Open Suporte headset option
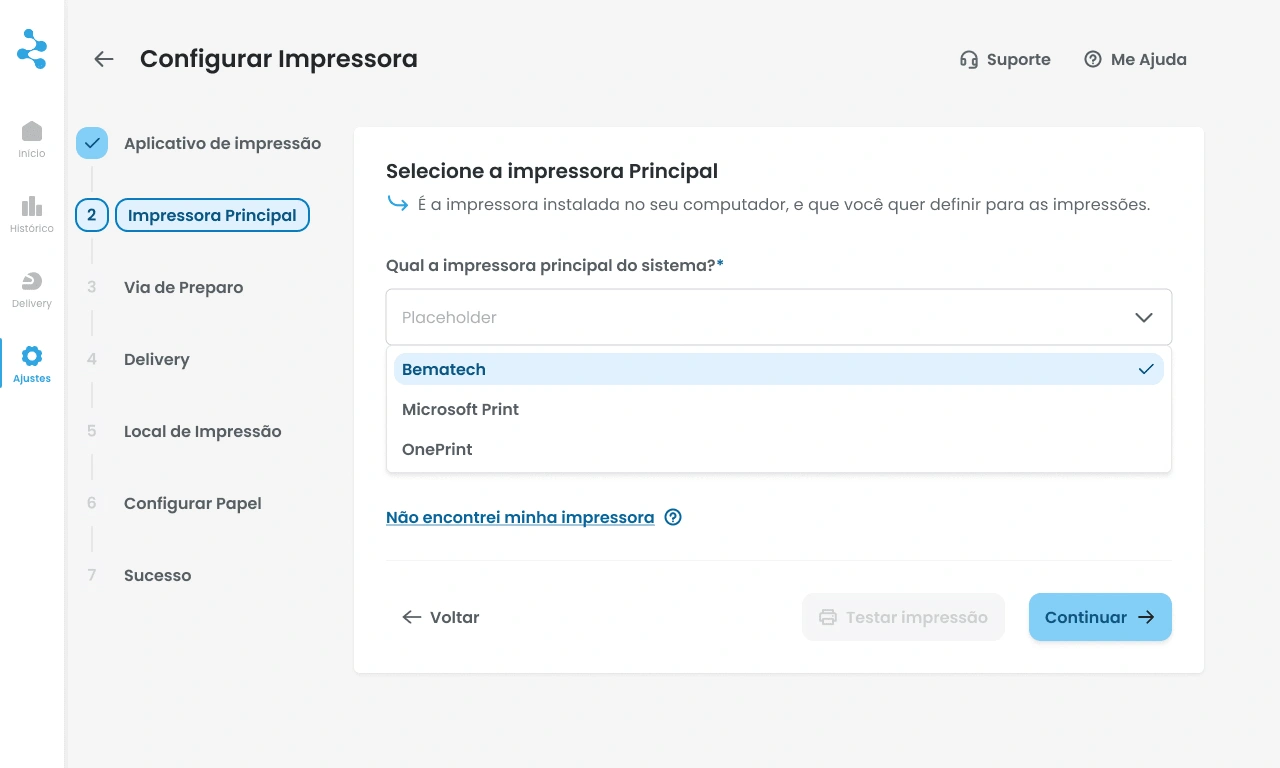The height and width of the screenshot is (768, 1280). point(1005,59)
